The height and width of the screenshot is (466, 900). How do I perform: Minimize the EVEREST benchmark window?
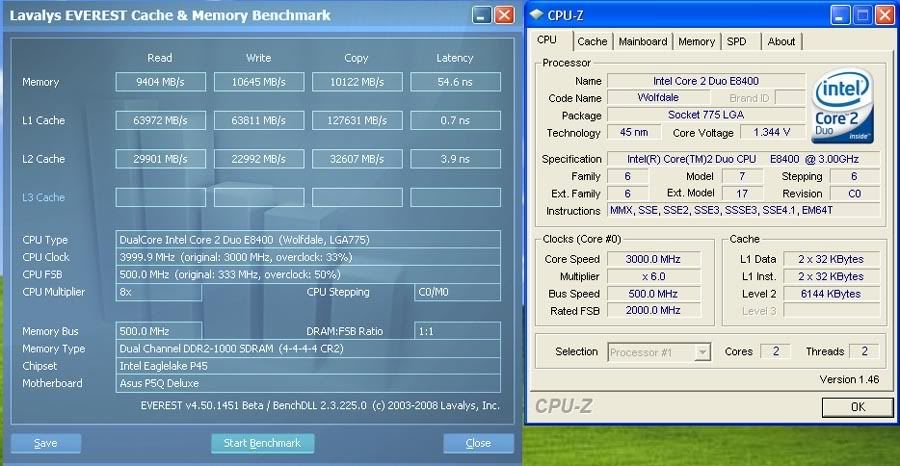482,15
